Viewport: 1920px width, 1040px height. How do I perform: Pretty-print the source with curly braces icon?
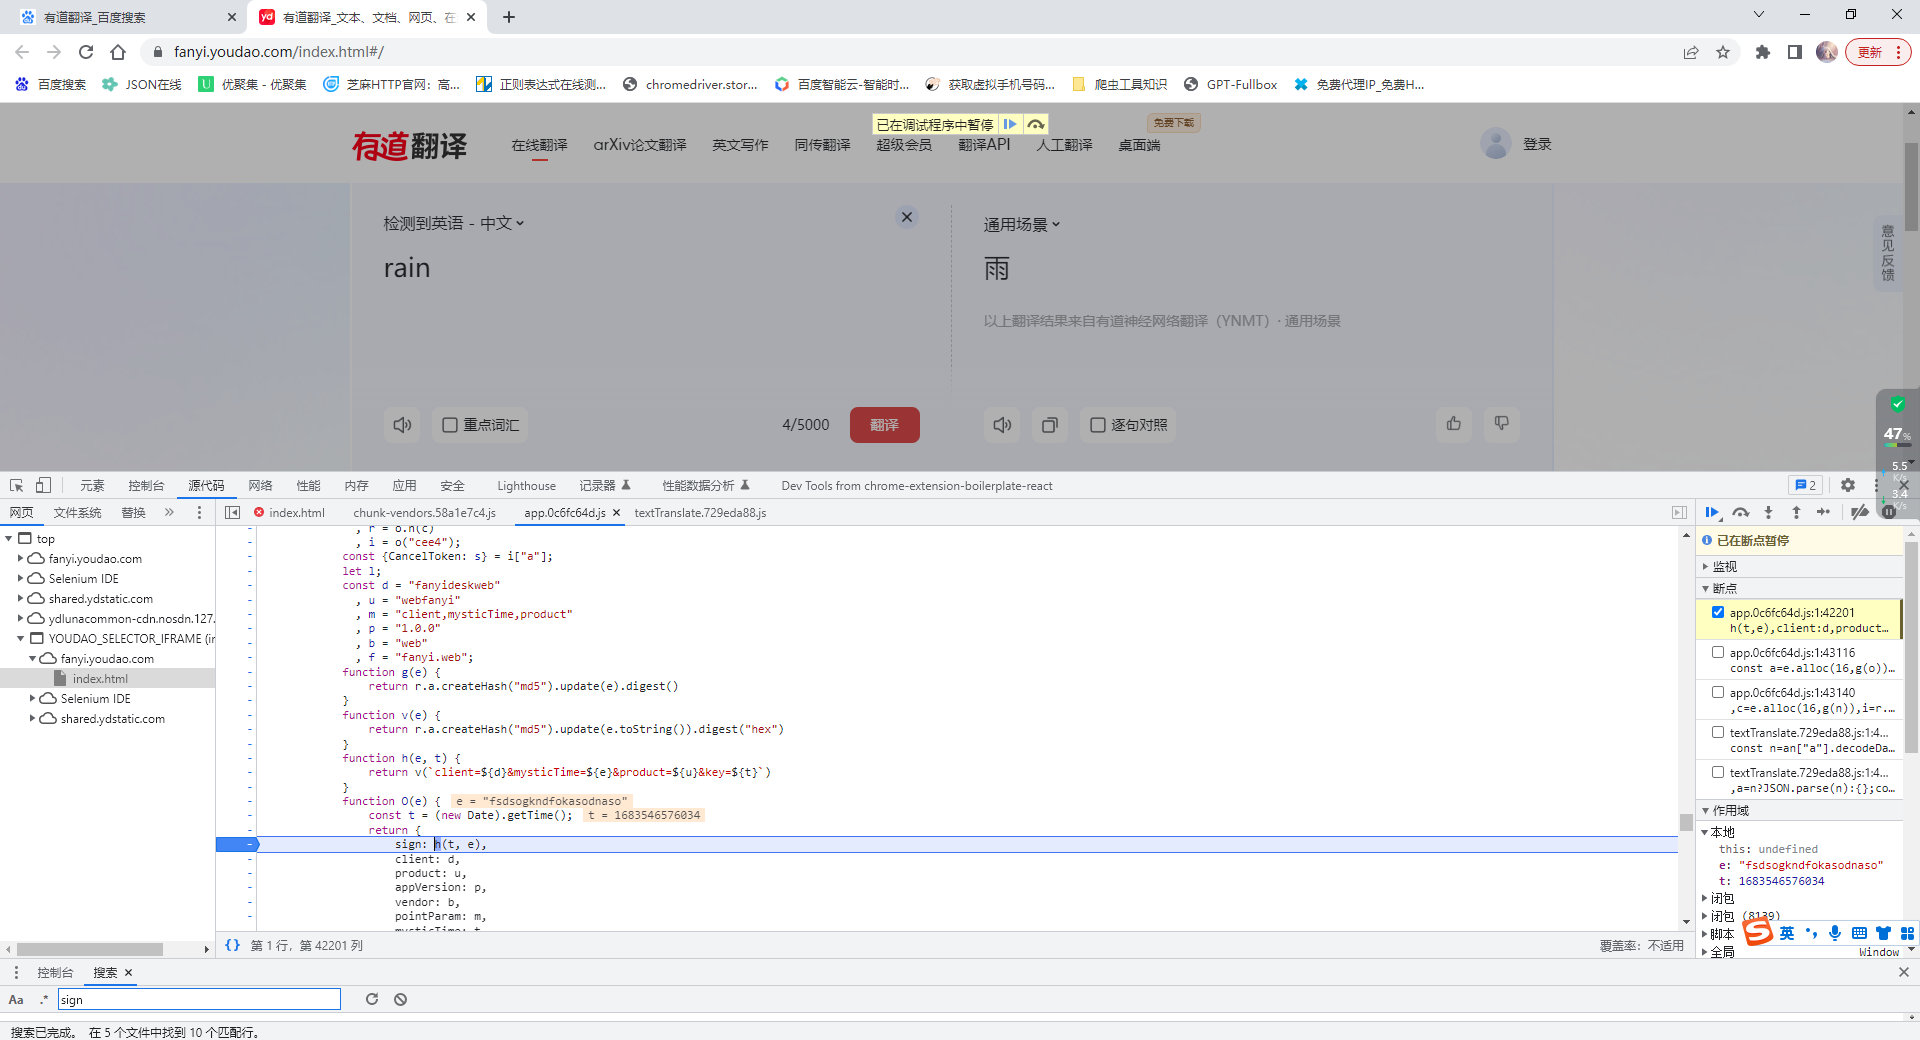233,945
